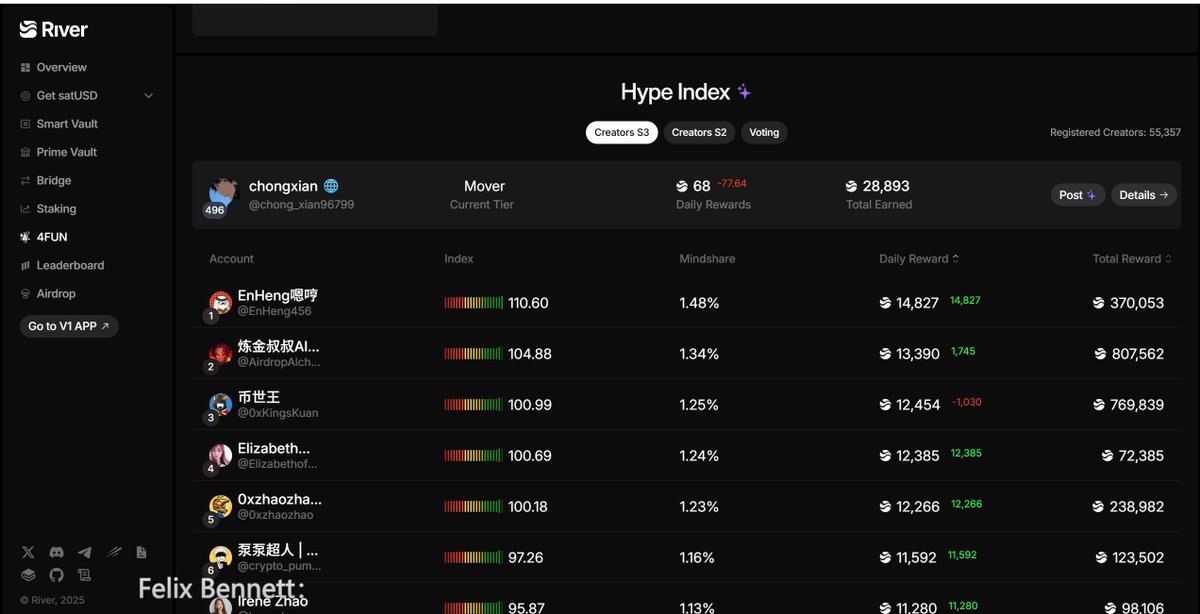1200x614 pixels.
Task: Click the index bar for the 97.26 row
Action: coord(474,557)
